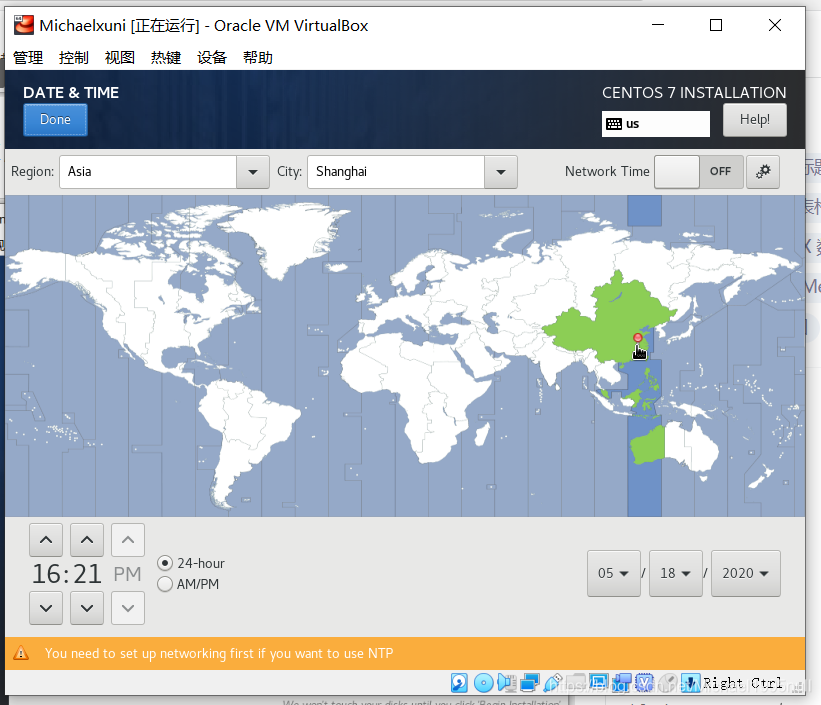Click the Help! button
Image resolution: width=821 pixels, height=705 pixels.
[x=755, y=120]
